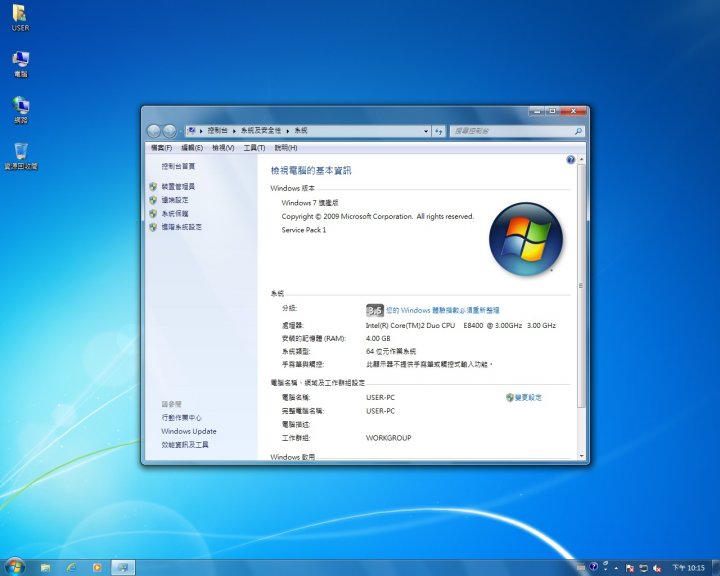Open 系統保護 link
The width and height of the screenshot is (720, 576).
175,214
